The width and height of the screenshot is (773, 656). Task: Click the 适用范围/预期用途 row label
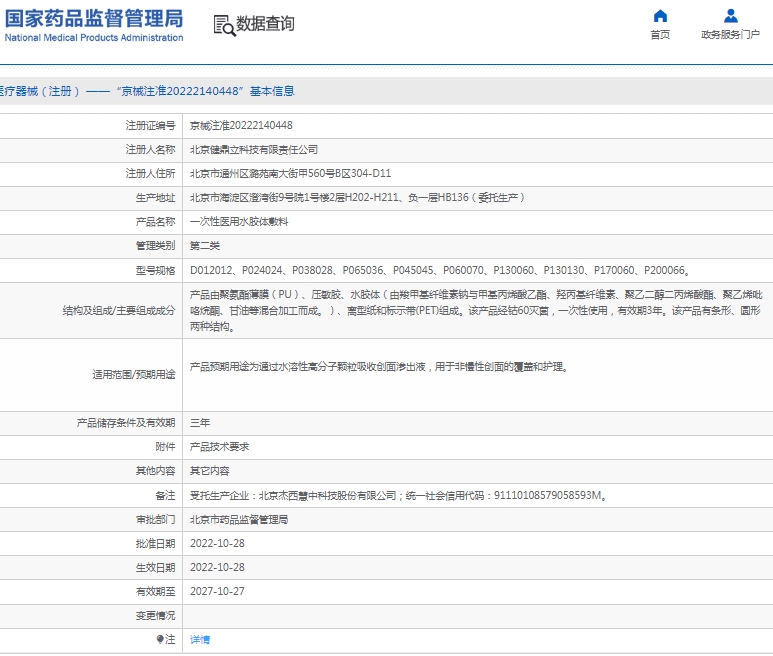(134, 375)
